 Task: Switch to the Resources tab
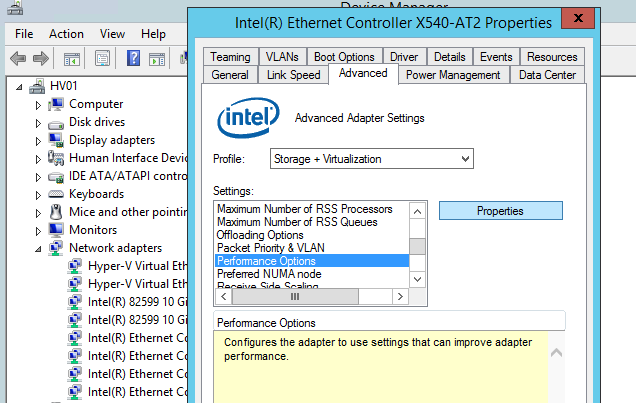(x=552, y=57)
